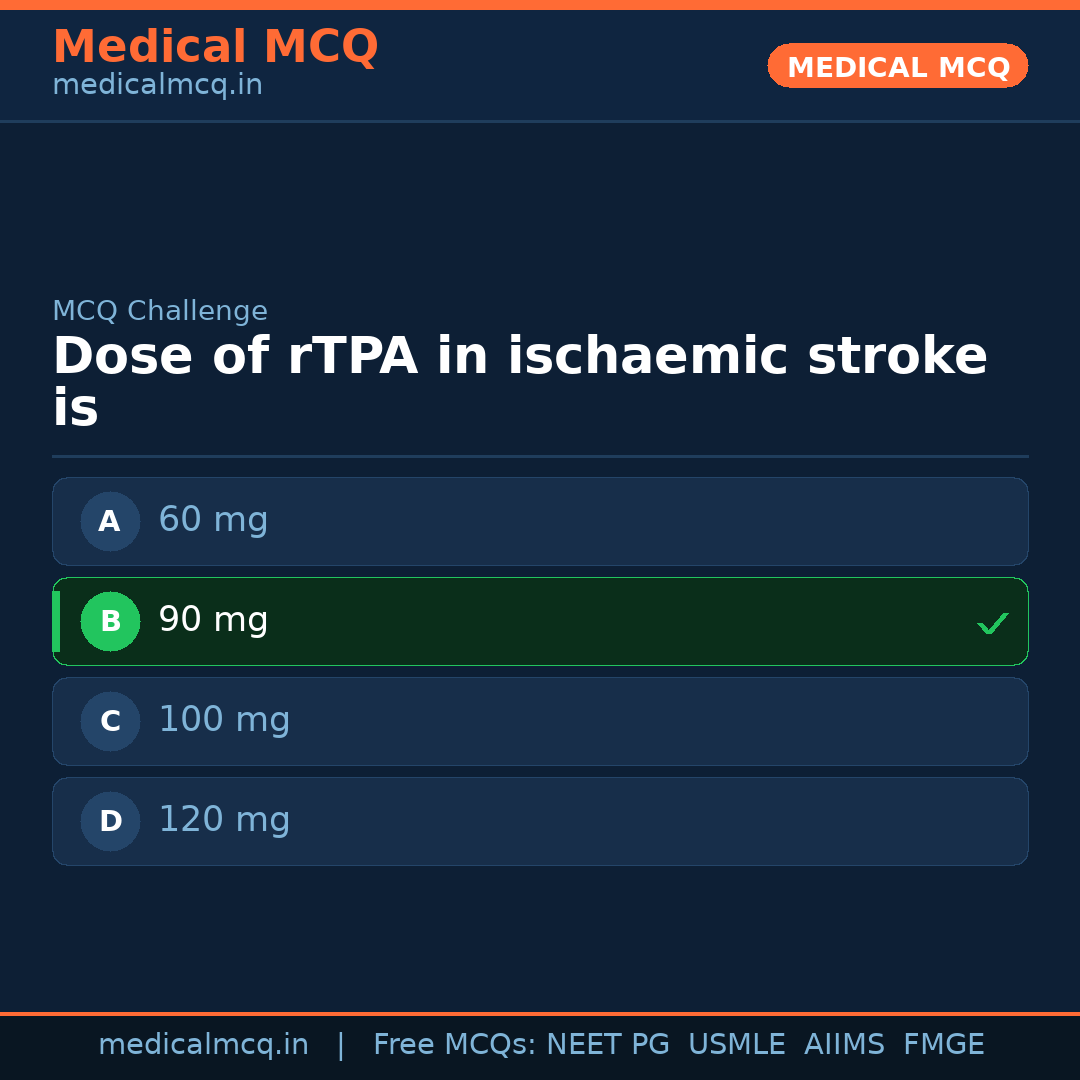Image resolution: width=1080 pixels, height=1080 pixels.
Task: Choose the 100 mg answer option
Action: [x=540, y=721]
